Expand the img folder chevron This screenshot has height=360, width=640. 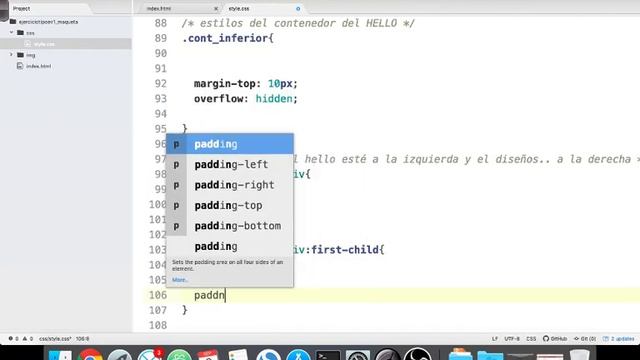[11, 54]
